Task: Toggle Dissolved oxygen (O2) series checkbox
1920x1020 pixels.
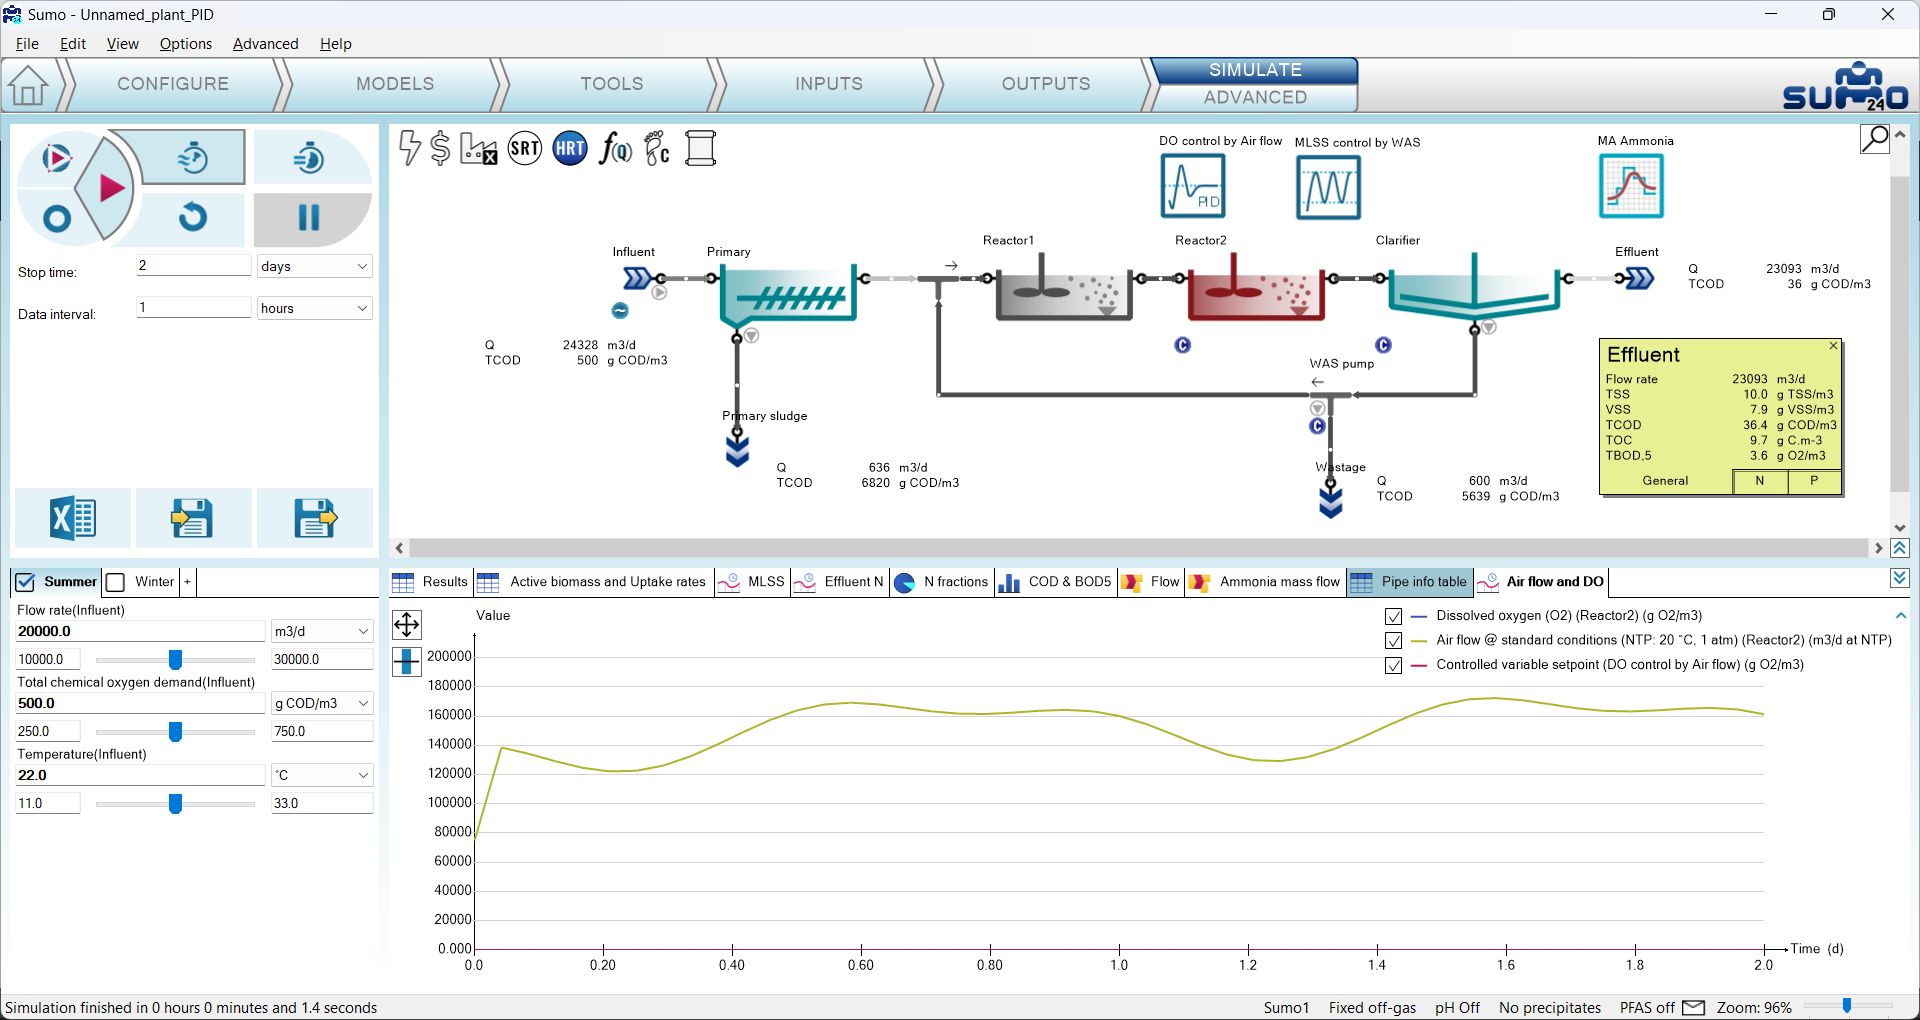Action: 1393,616
